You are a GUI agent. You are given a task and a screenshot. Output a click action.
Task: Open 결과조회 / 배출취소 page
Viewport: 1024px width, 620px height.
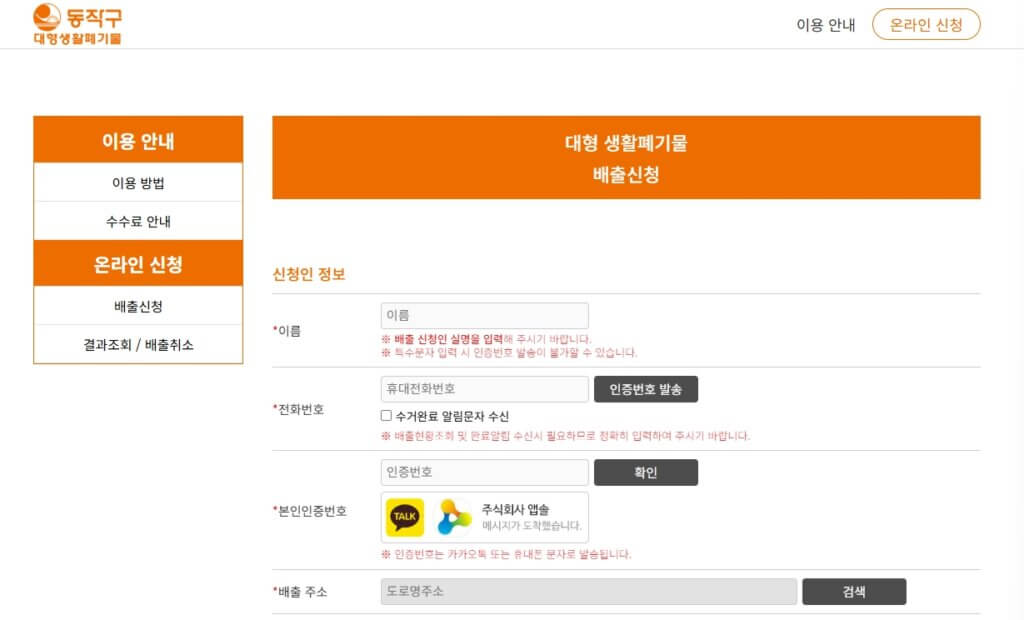click(x=138, y=344)
